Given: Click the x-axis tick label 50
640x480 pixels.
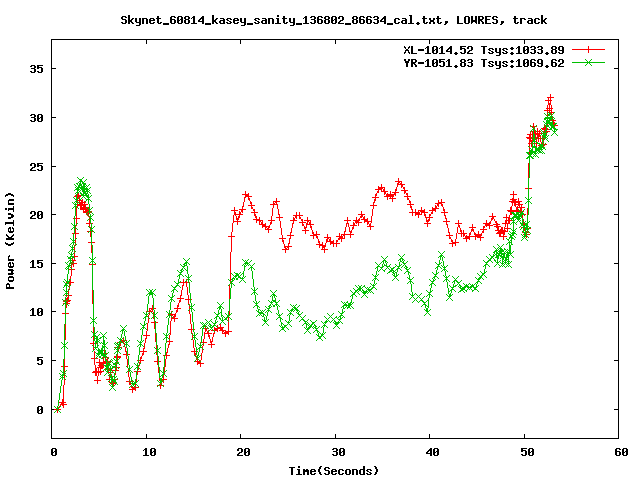Looking at the screenshot, I should 527,452.
